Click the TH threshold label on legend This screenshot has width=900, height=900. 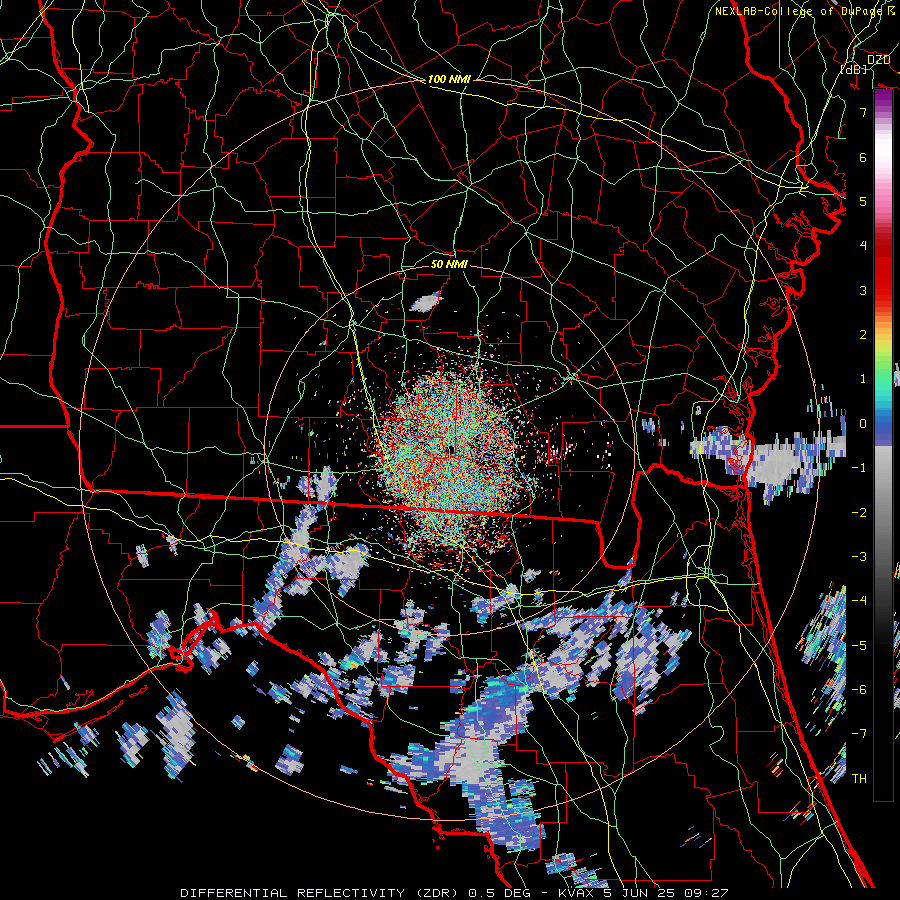(x=859, y=779)
